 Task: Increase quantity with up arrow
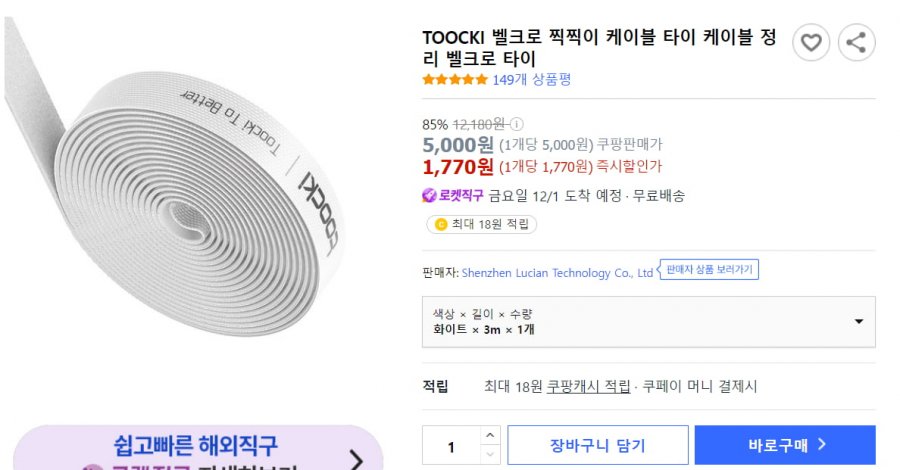coord(489,435)
